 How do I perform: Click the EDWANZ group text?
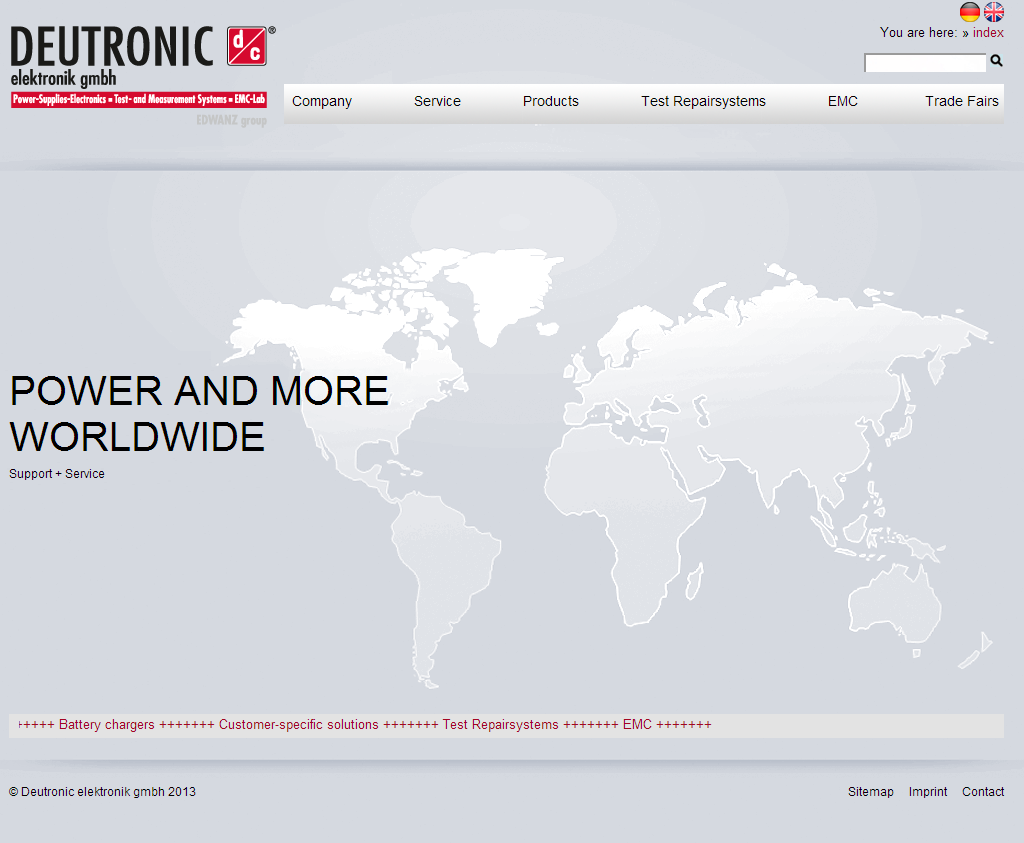(231, 120)
